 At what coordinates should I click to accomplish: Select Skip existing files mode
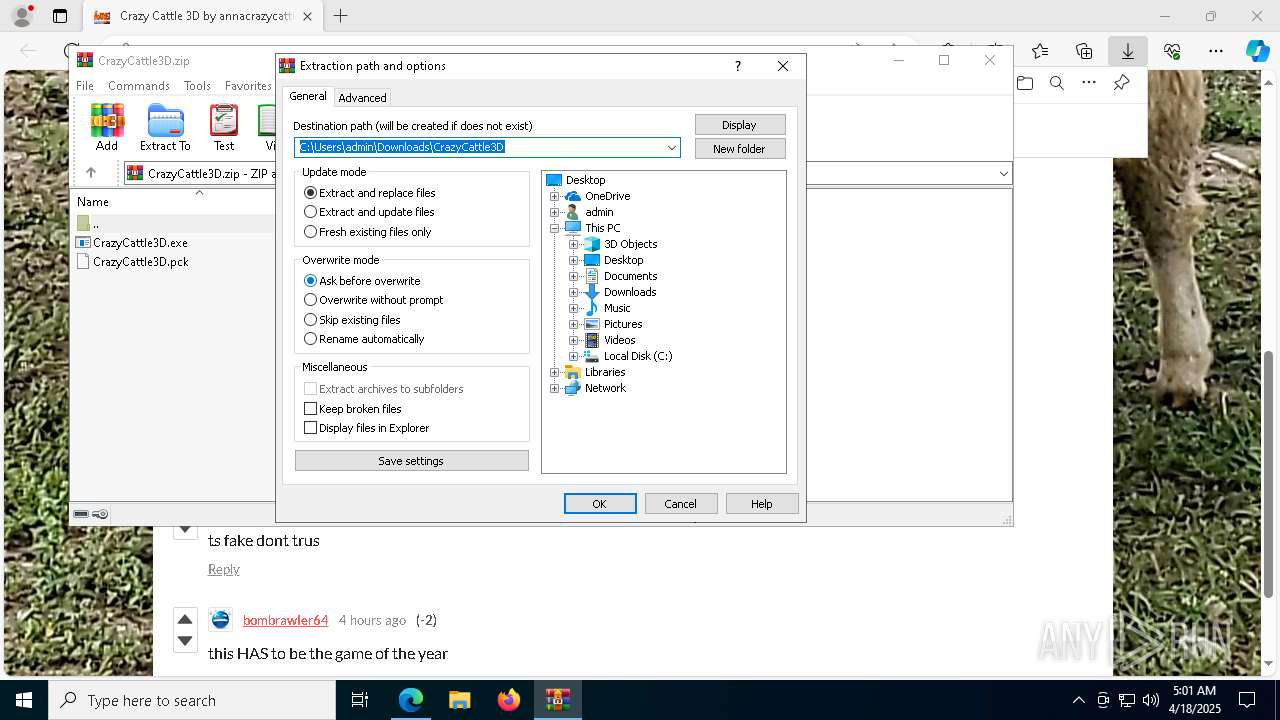coord(352,320)
